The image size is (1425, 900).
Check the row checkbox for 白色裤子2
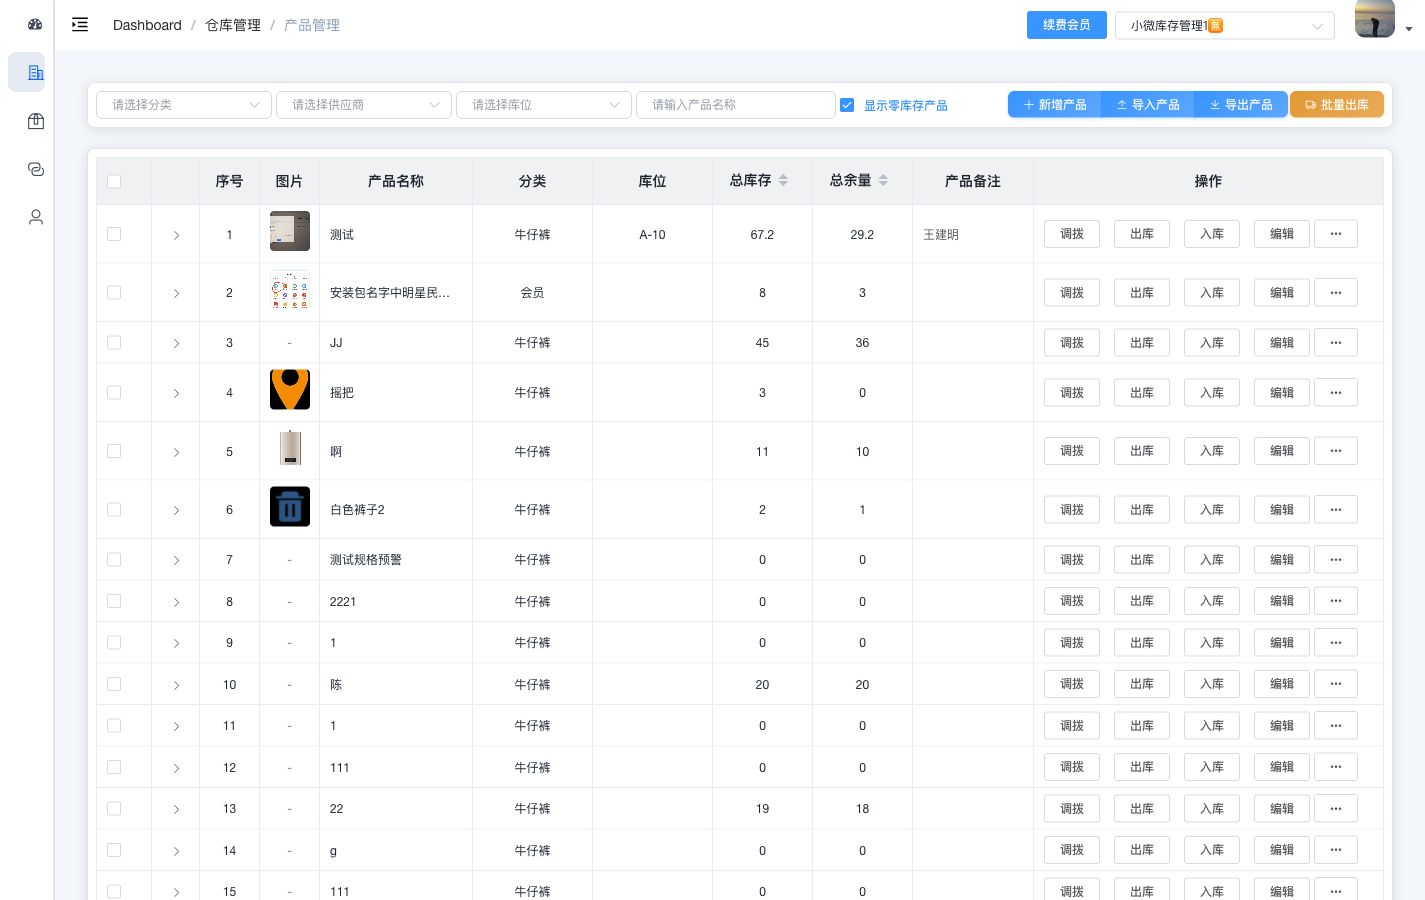point(114,510)
